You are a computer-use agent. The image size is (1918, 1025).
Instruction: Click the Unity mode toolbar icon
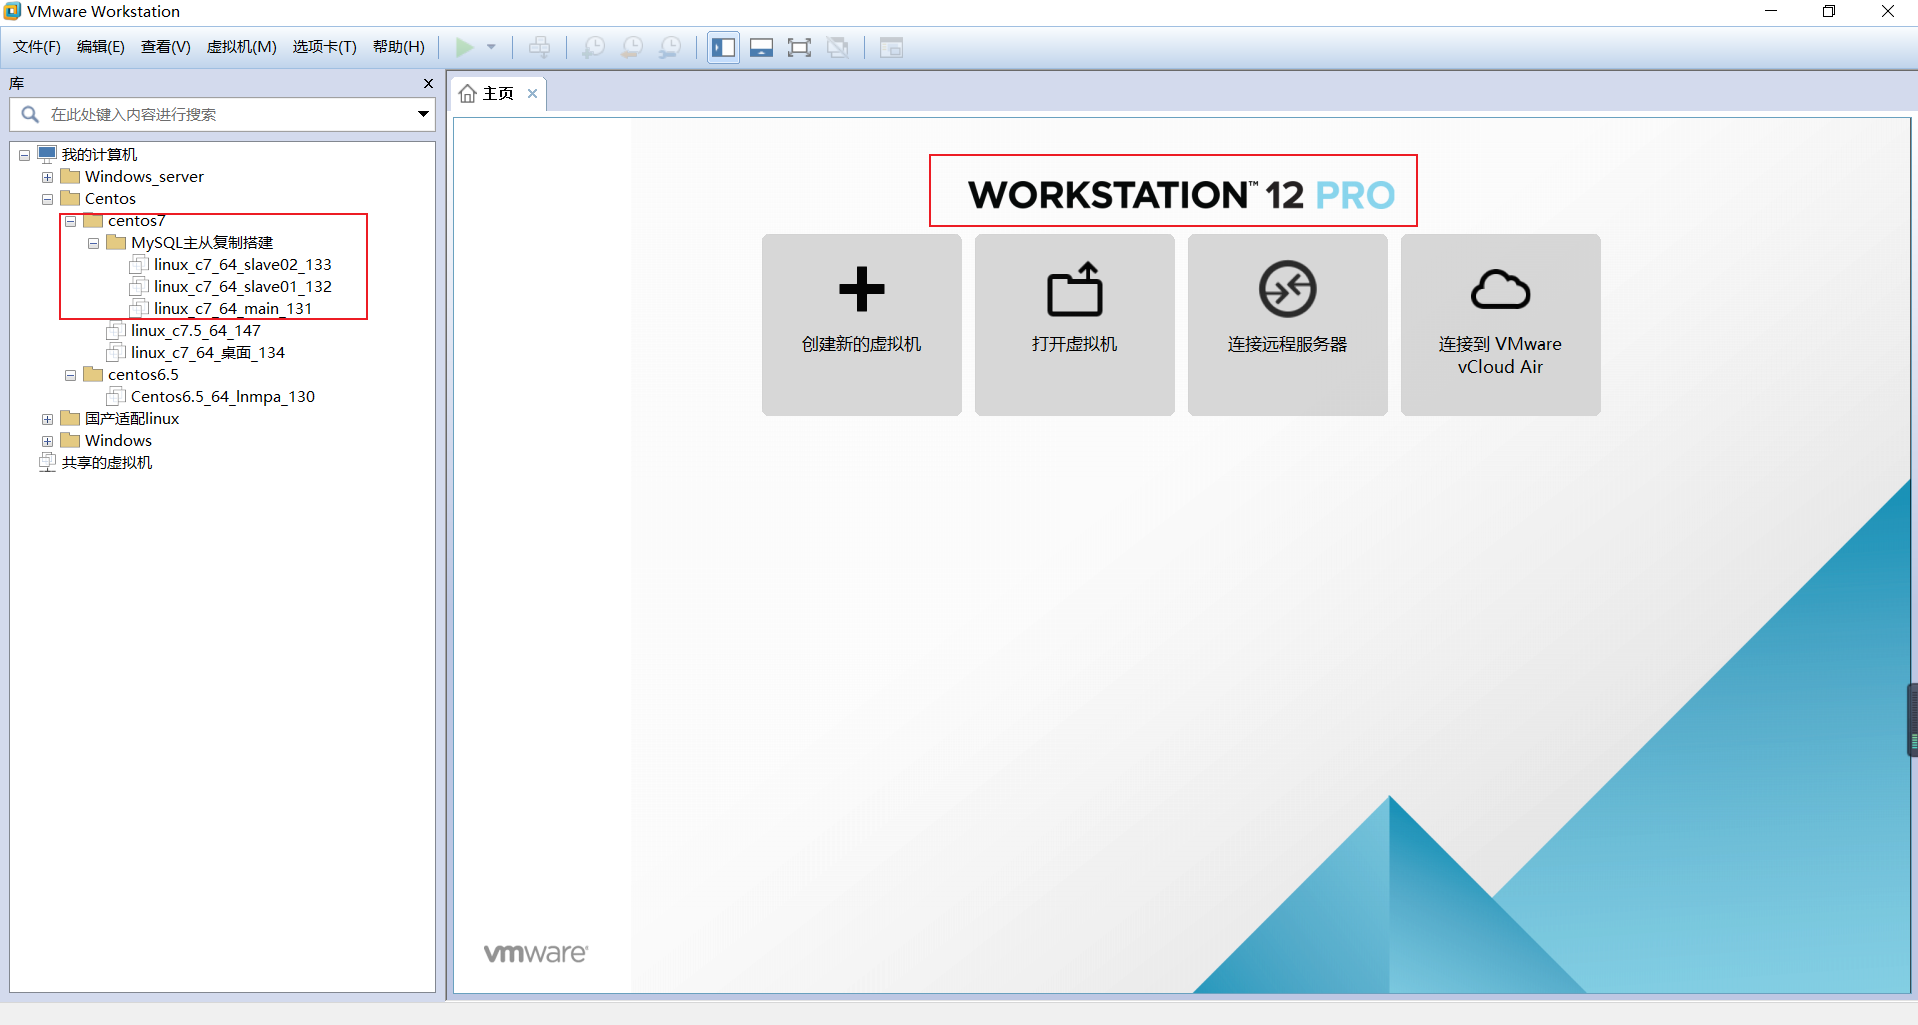pyautogui.click(x=838, y=47)
